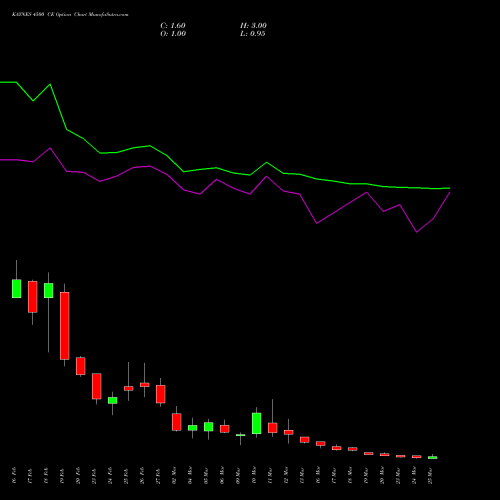Click the green candlestick for 05 Mar
This screenshot has width=500, height=500.
209,427
